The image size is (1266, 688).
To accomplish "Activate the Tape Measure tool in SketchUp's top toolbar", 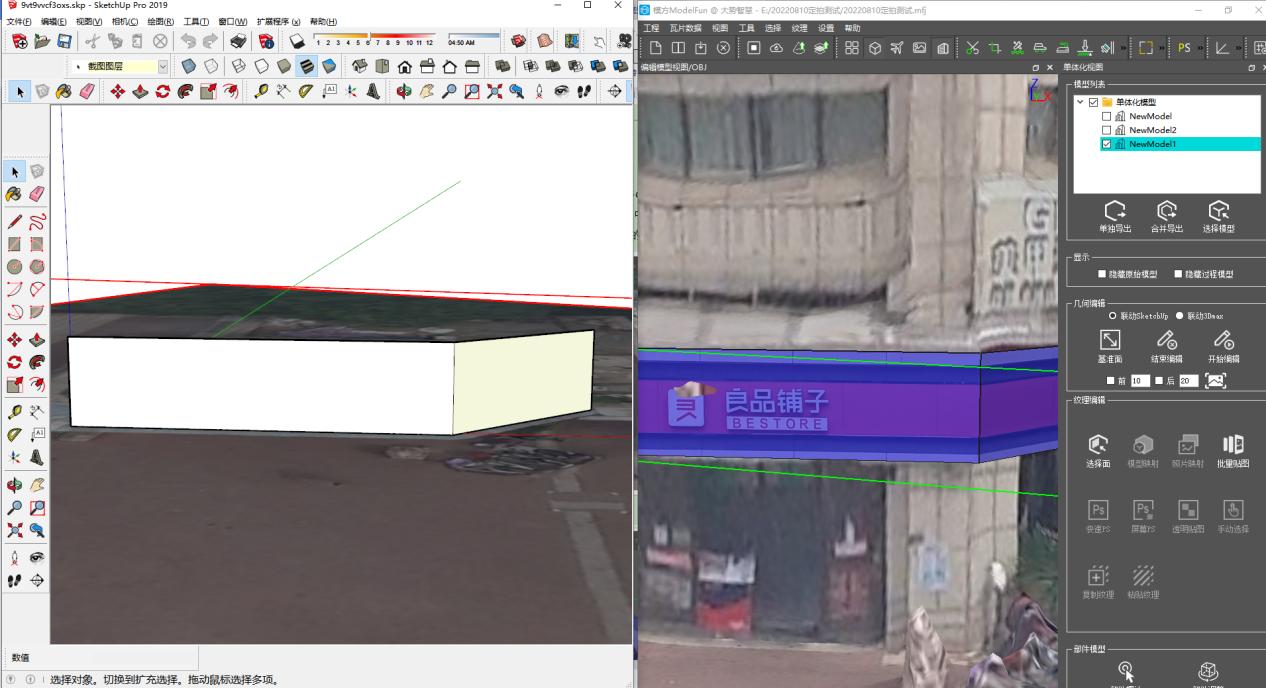I will 260,92.
